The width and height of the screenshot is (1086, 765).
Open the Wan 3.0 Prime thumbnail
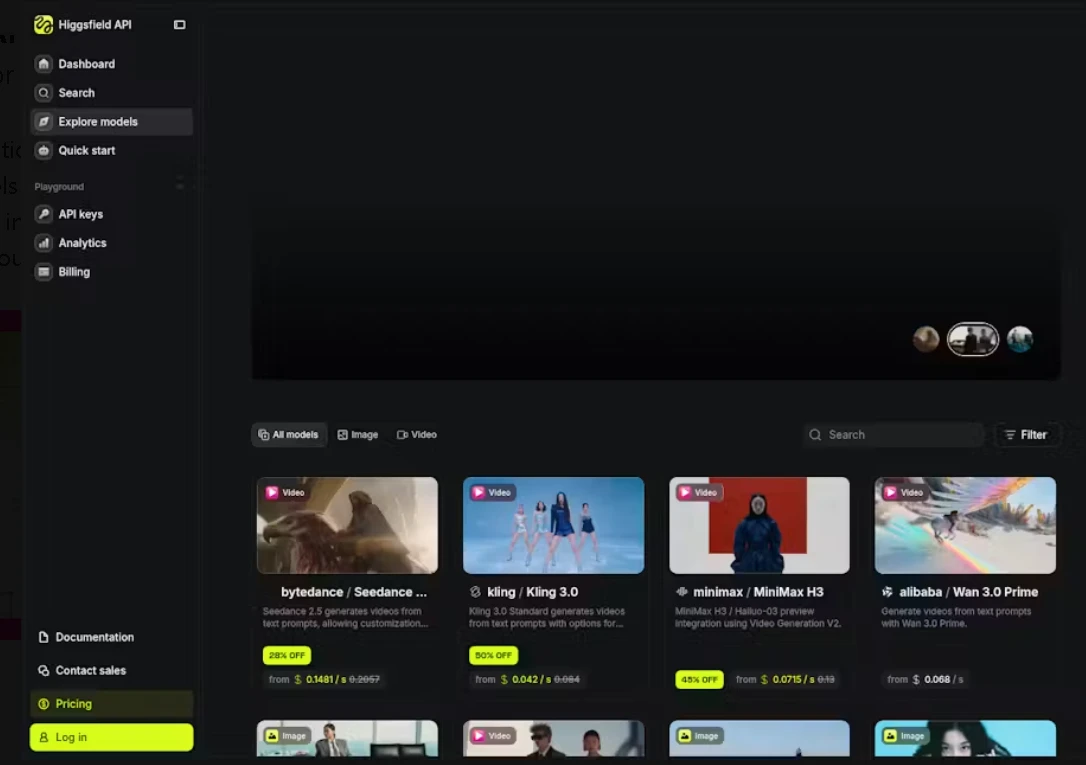coord(965,525)
